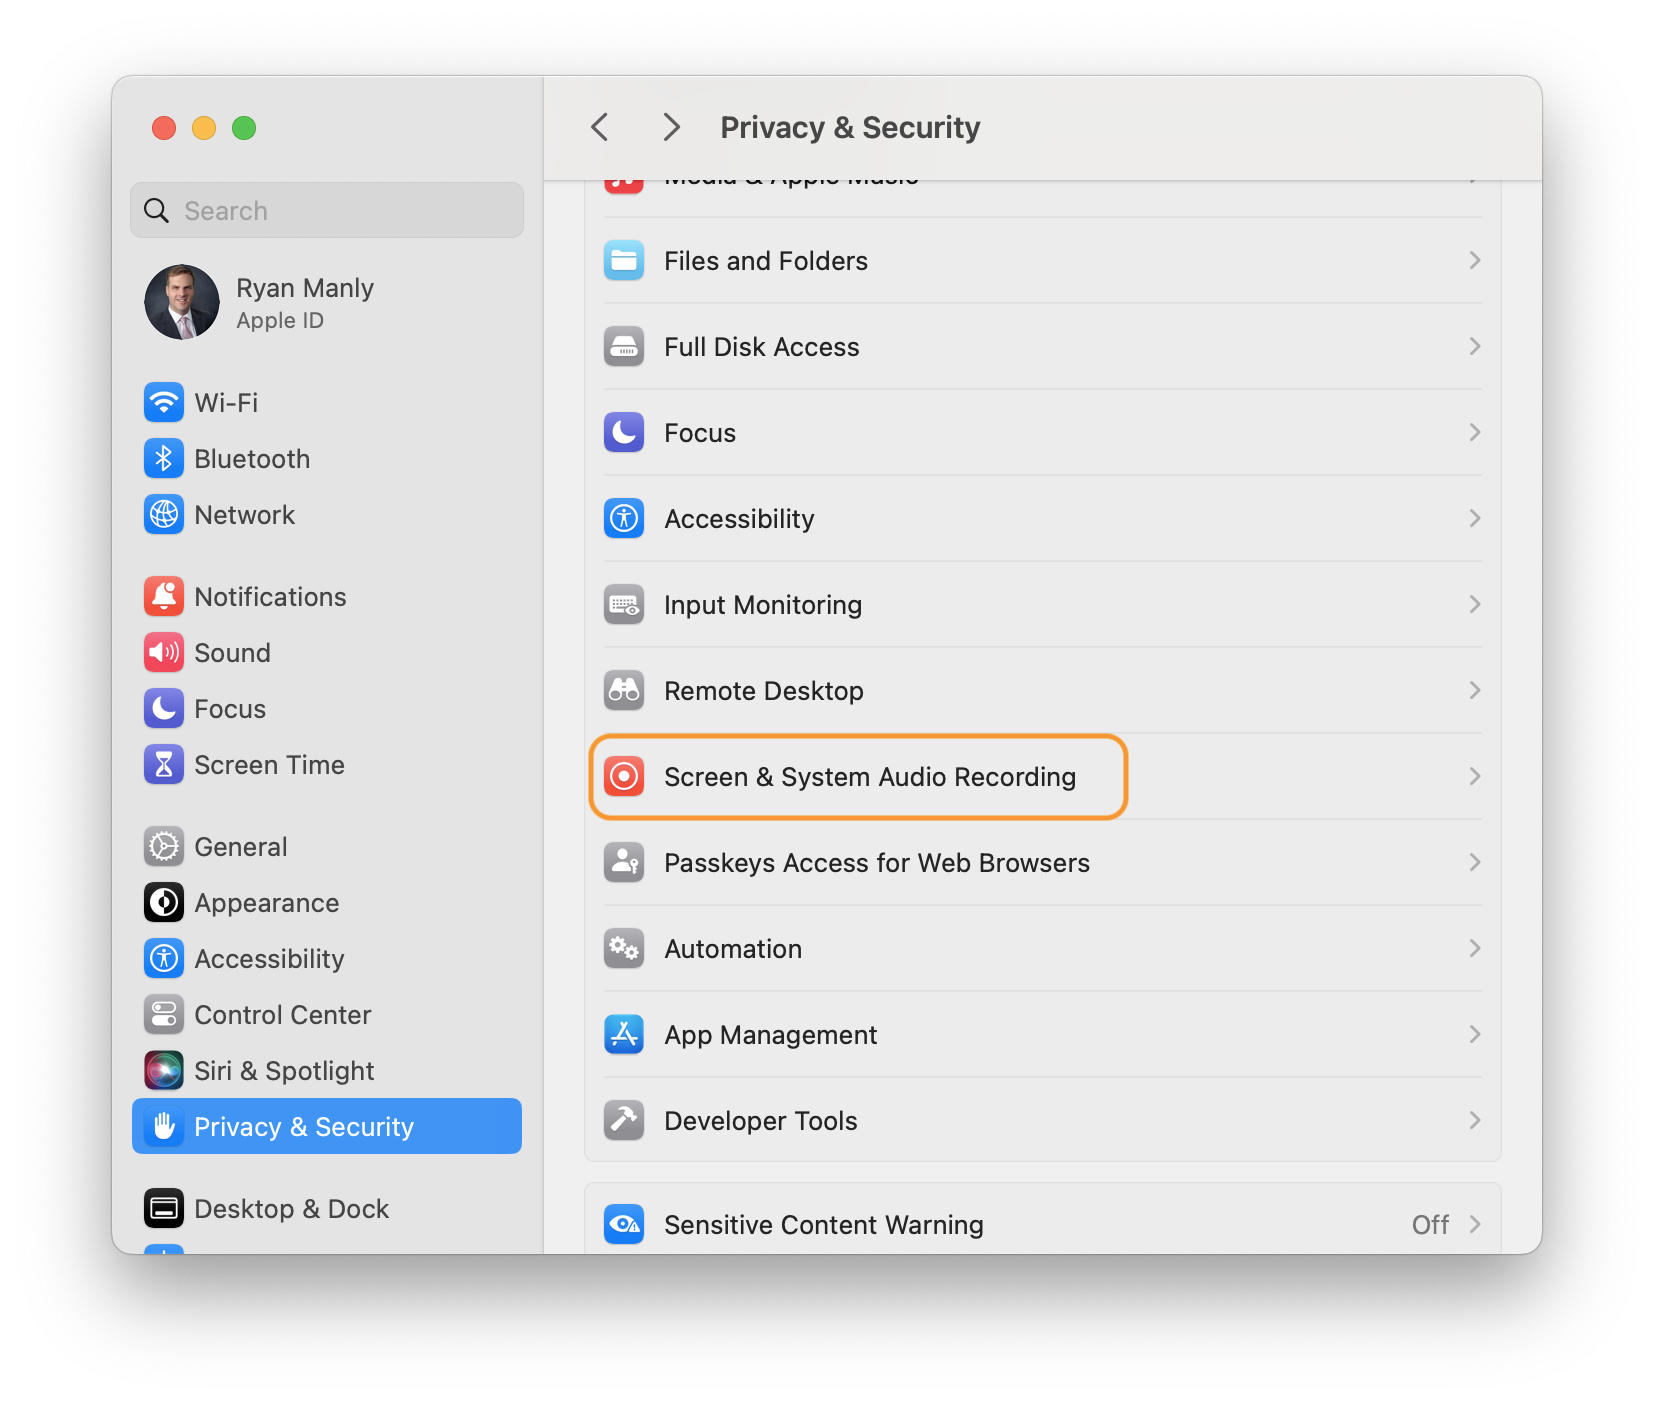Select Privacy & Security in sidebar

pyautogui.click(x=327, y=1127)
